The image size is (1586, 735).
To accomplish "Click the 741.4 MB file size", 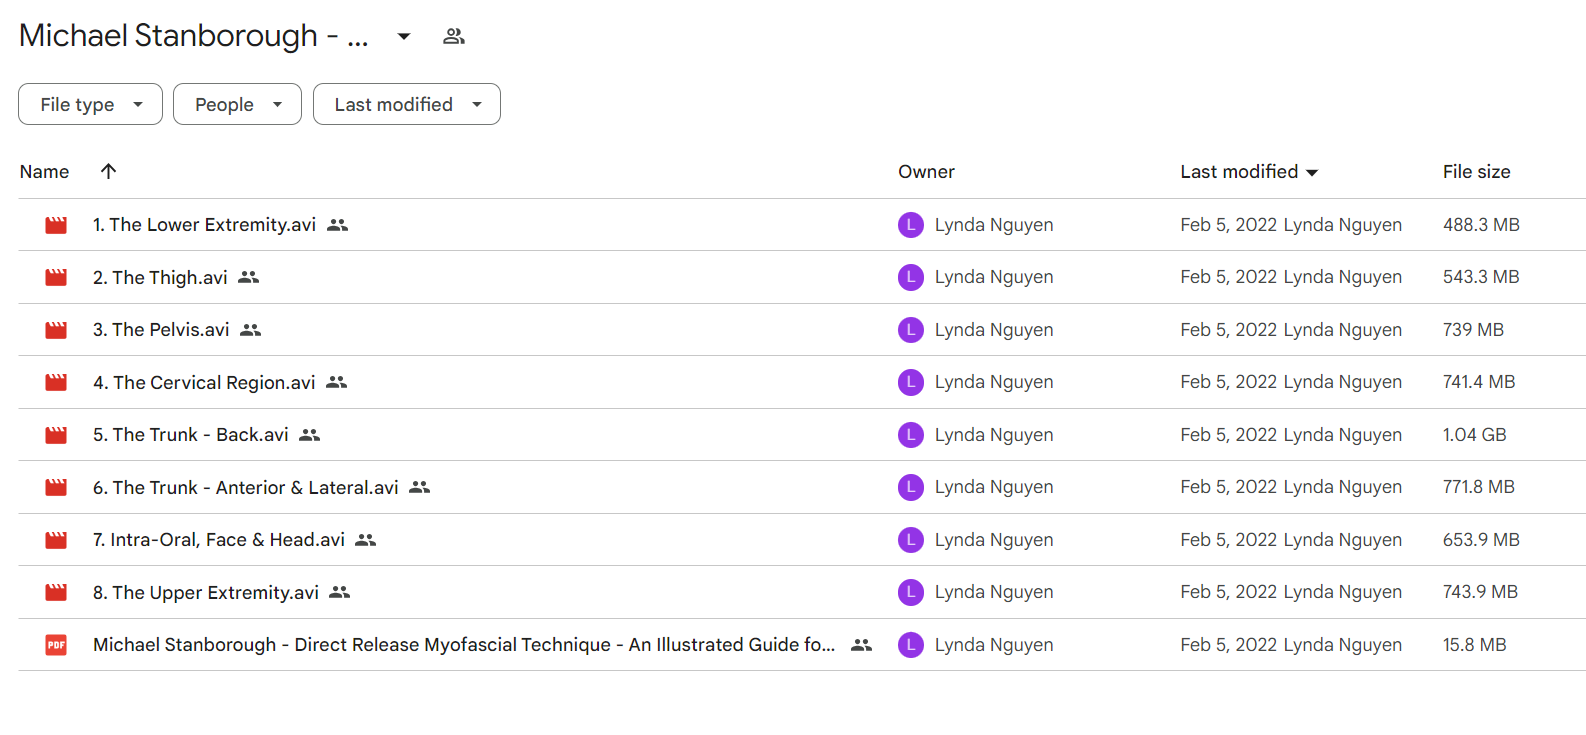I will [x=1479, y=382].
